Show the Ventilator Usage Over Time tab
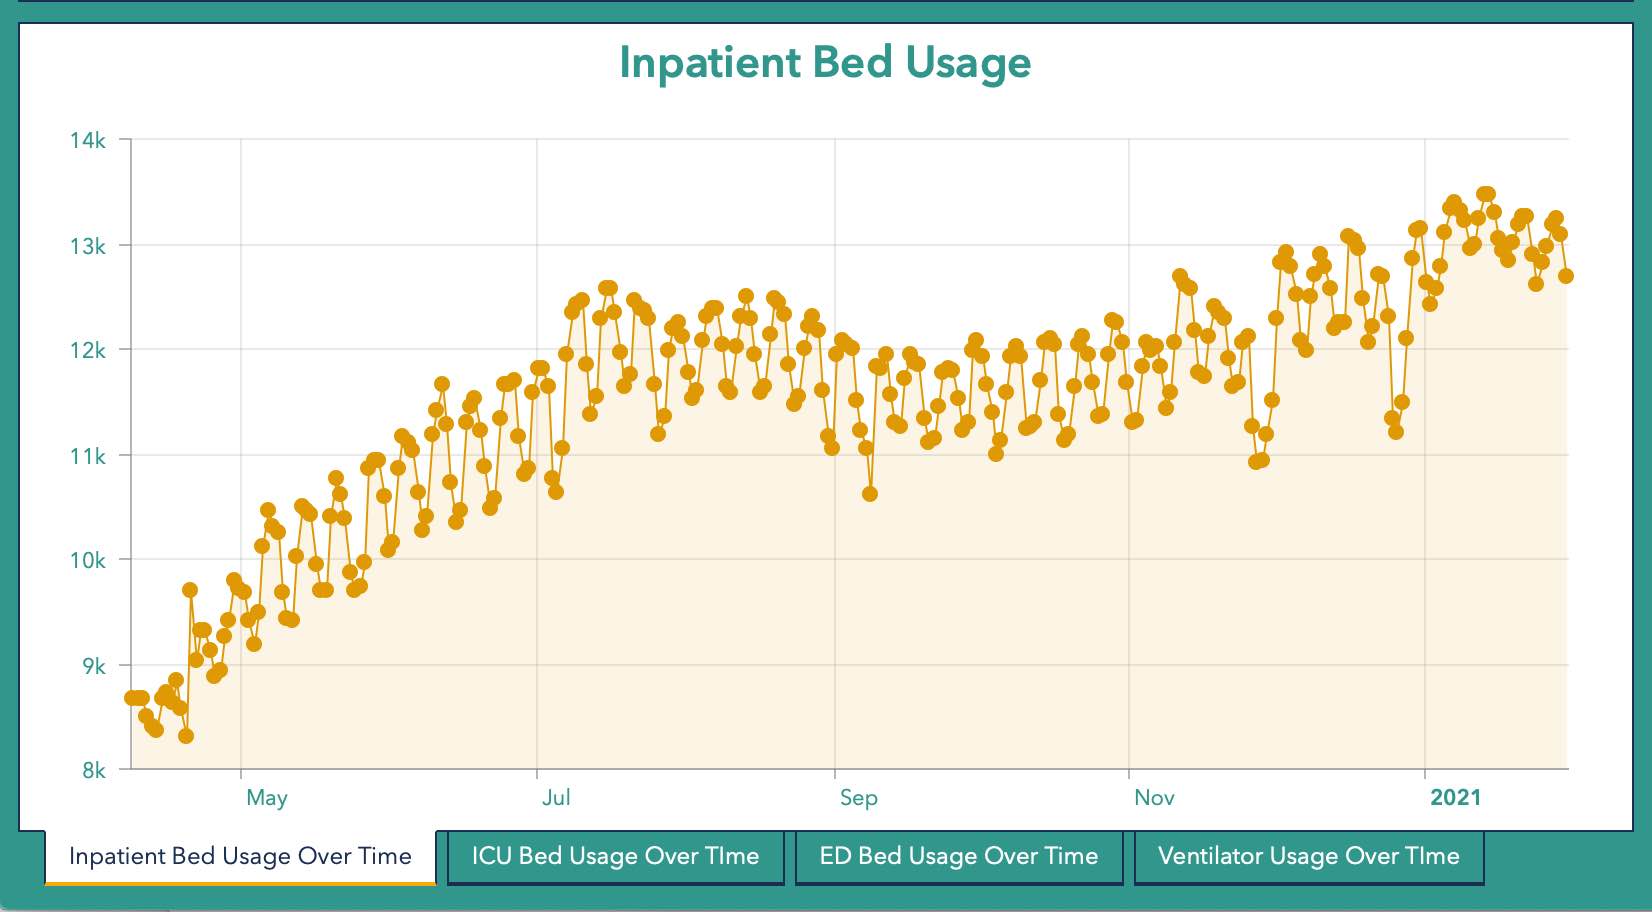Viewport: 1652px width, 912px height. [1308, 856]
